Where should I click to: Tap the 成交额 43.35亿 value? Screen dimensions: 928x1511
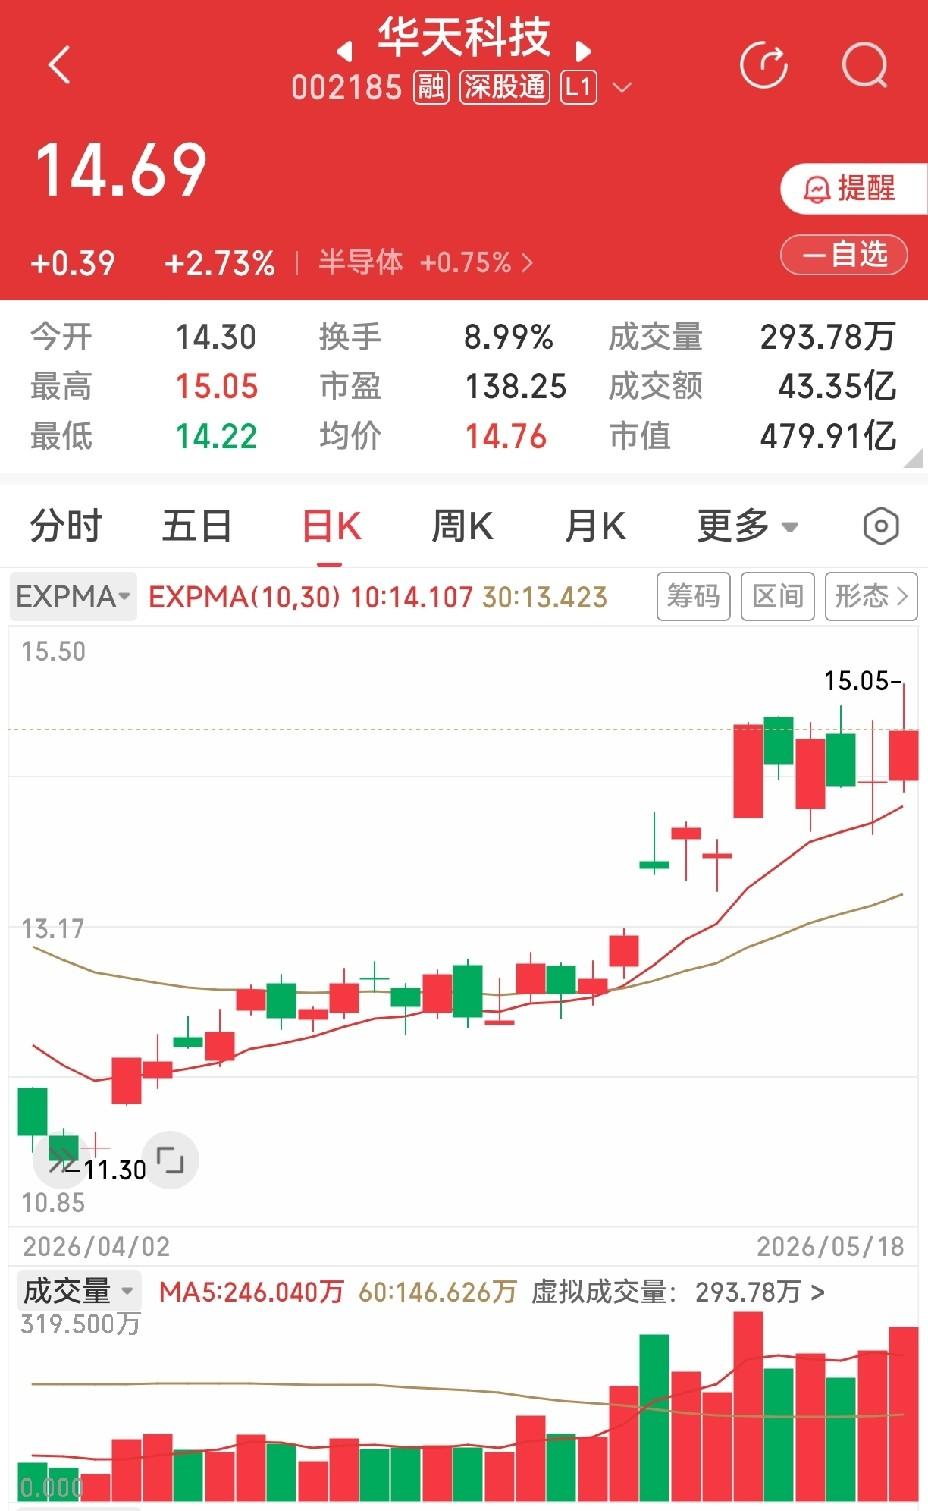pyautogui.click(x=837, y=386)
